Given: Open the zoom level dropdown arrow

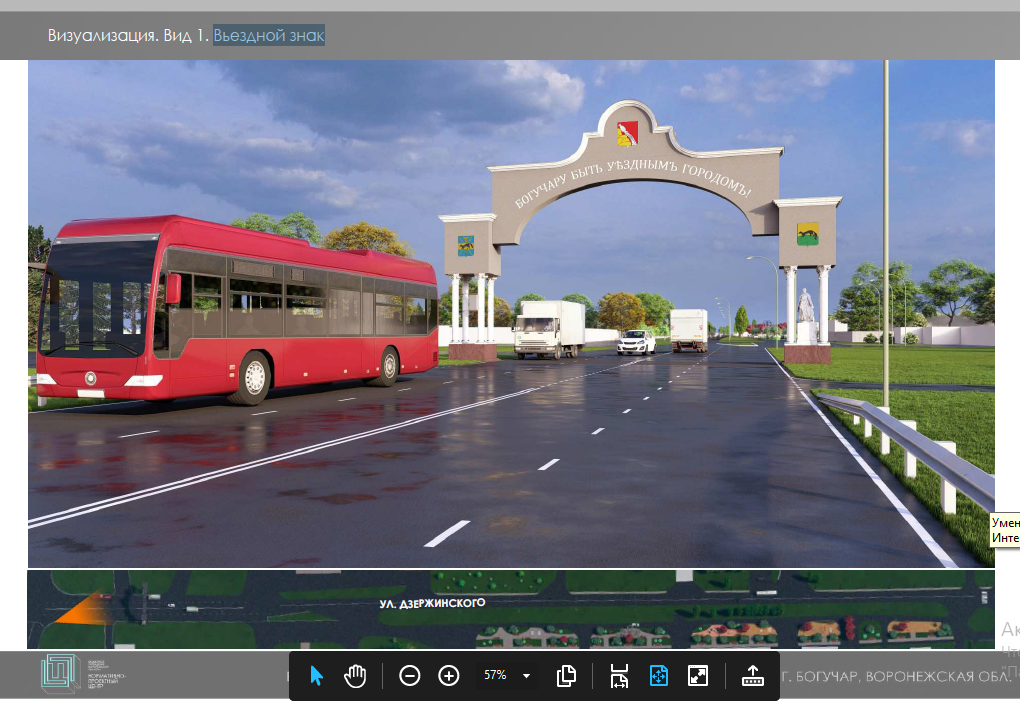Looking at the screenshot, I should coord(526,676).
